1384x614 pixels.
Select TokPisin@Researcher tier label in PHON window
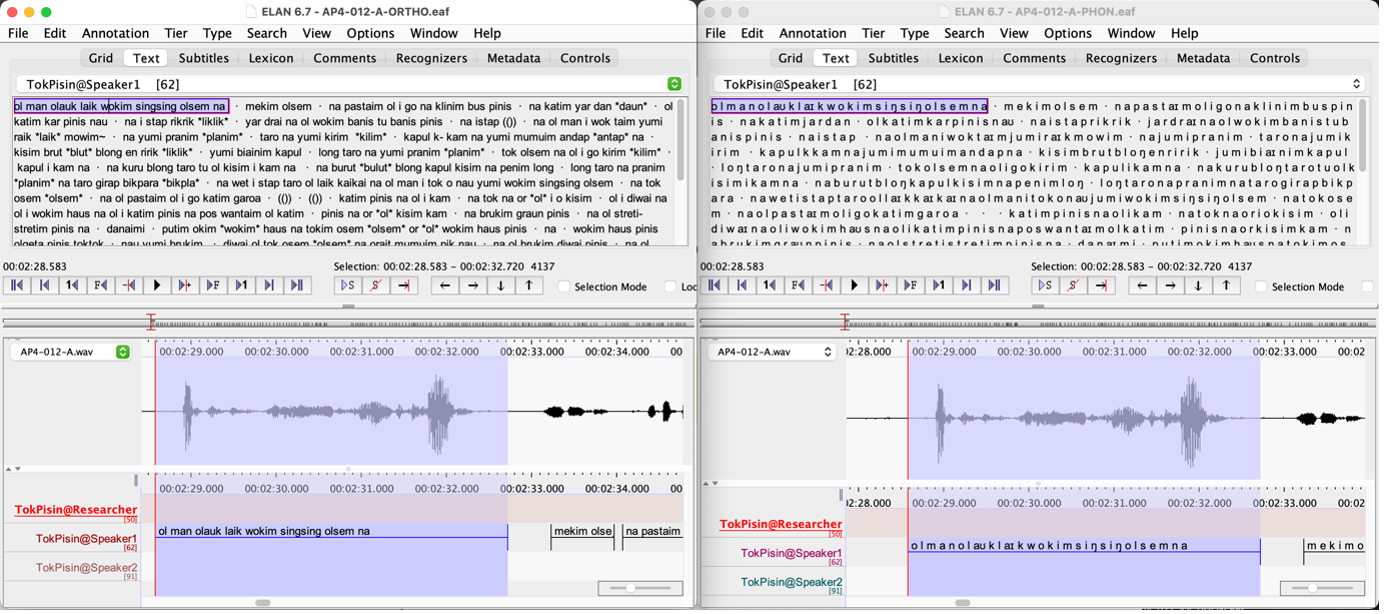tap(781, 524)
